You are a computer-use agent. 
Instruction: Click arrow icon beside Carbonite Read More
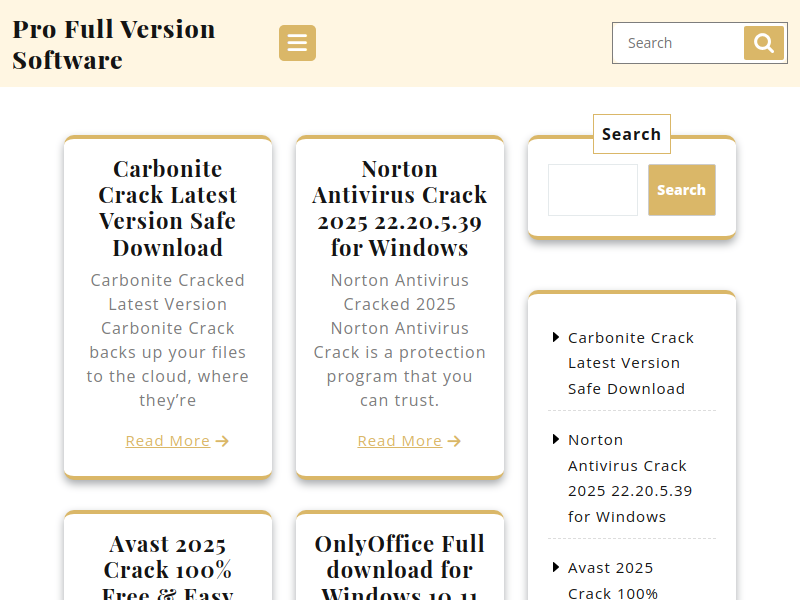pyautogui.click(x=222, y=441)
